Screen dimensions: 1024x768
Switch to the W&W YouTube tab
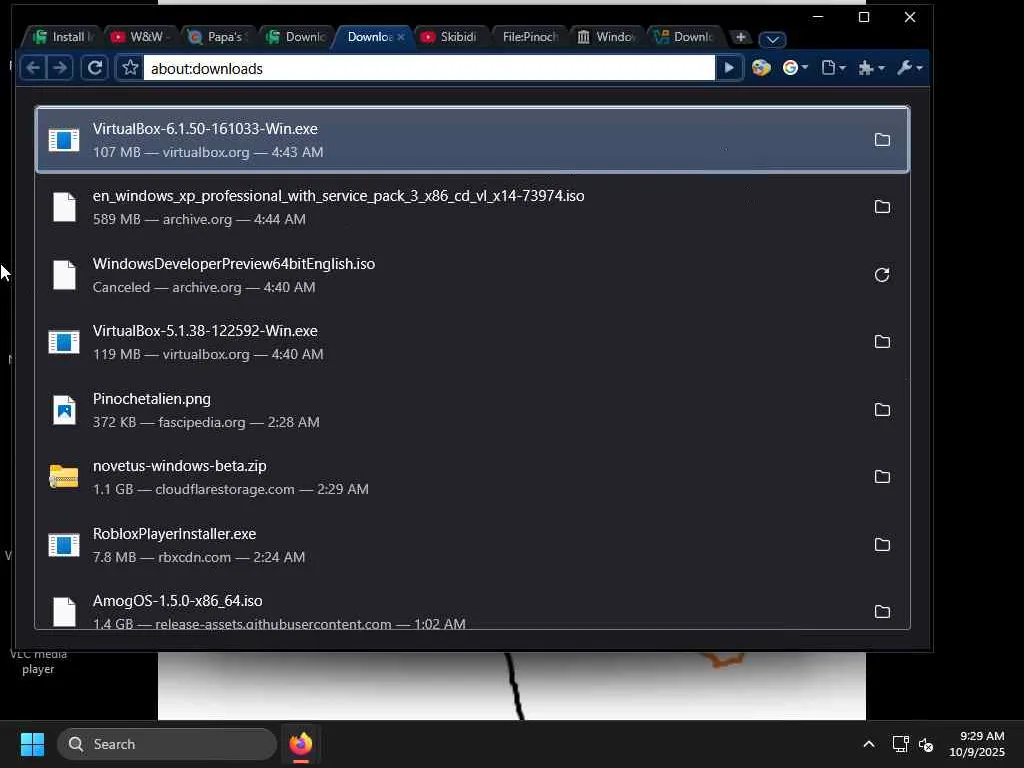(142, 37)
